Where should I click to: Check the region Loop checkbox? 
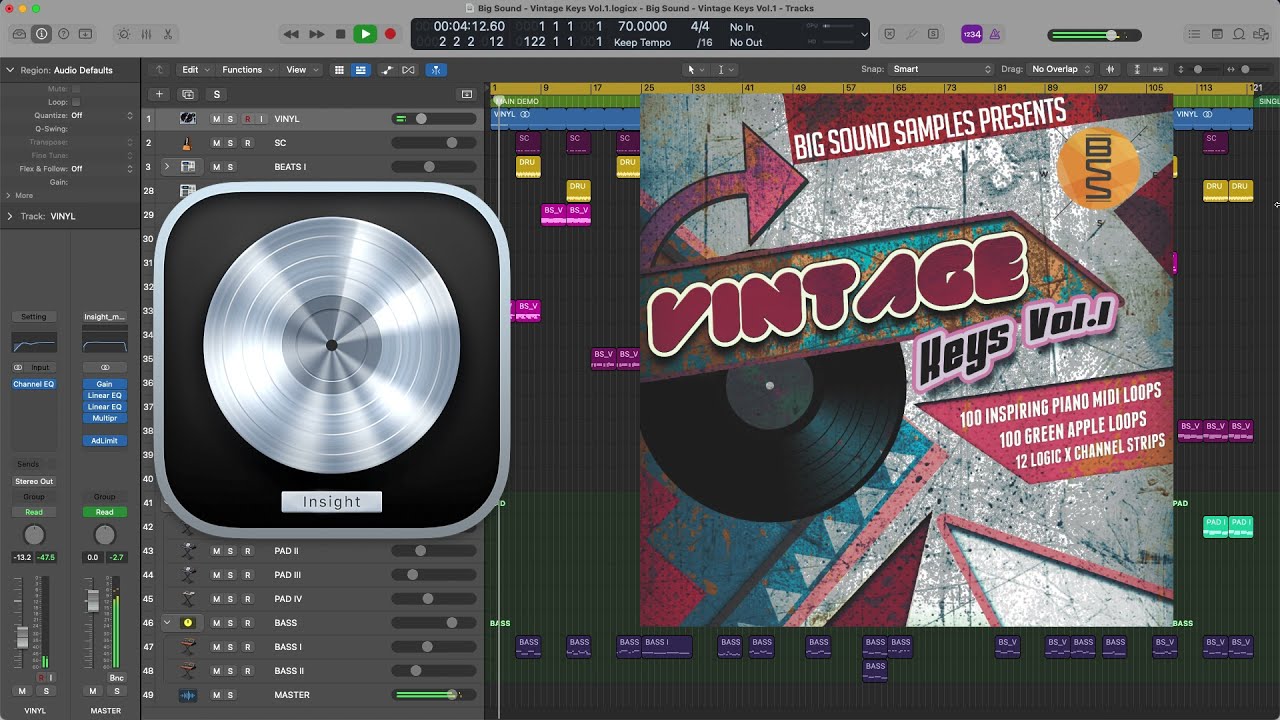pos(76,102)
